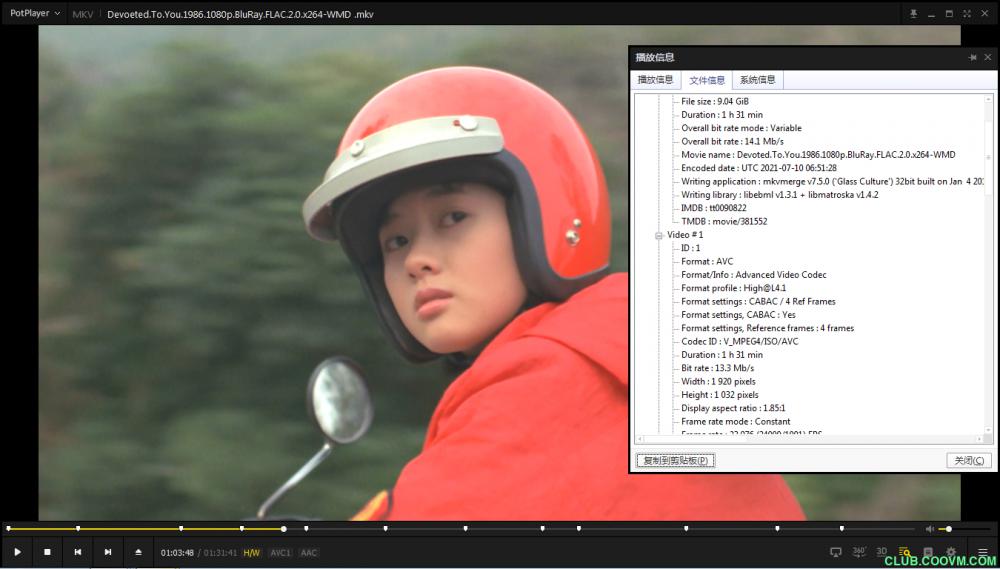
Task: Toggle H/W hardware acceleration indicator
Action: (x=251, y=553)
